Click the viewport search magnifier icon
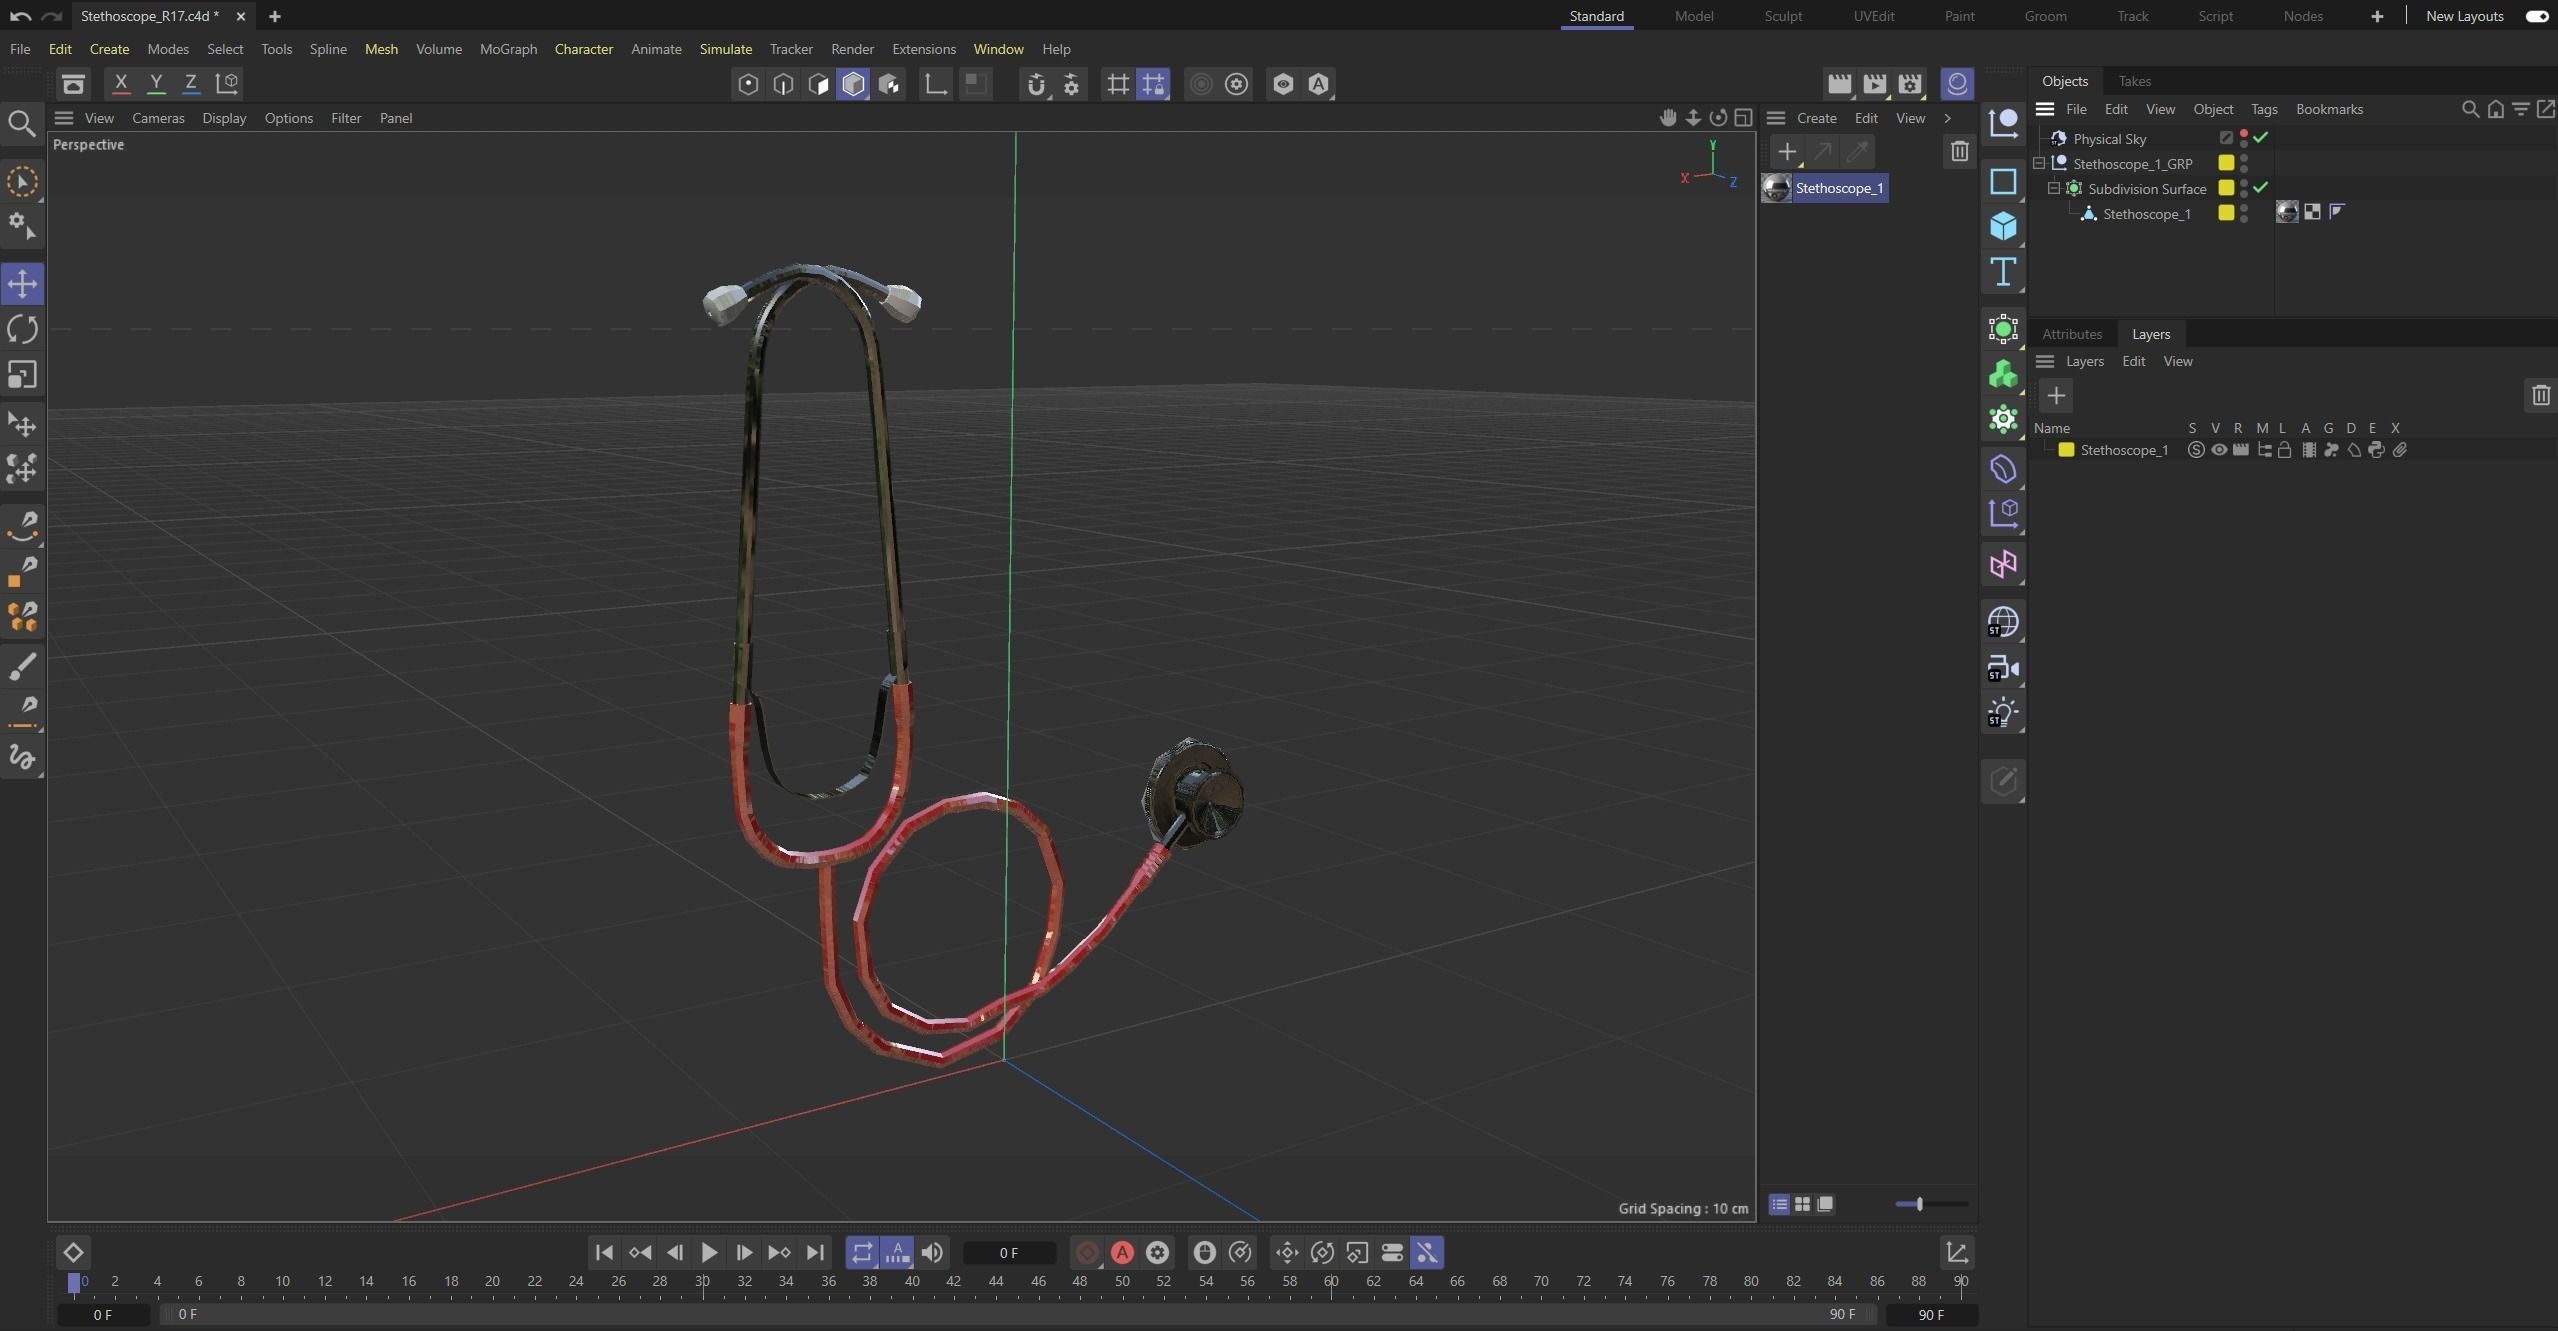The height and width of the screenshot is (1331, 2558). (22, 124)
